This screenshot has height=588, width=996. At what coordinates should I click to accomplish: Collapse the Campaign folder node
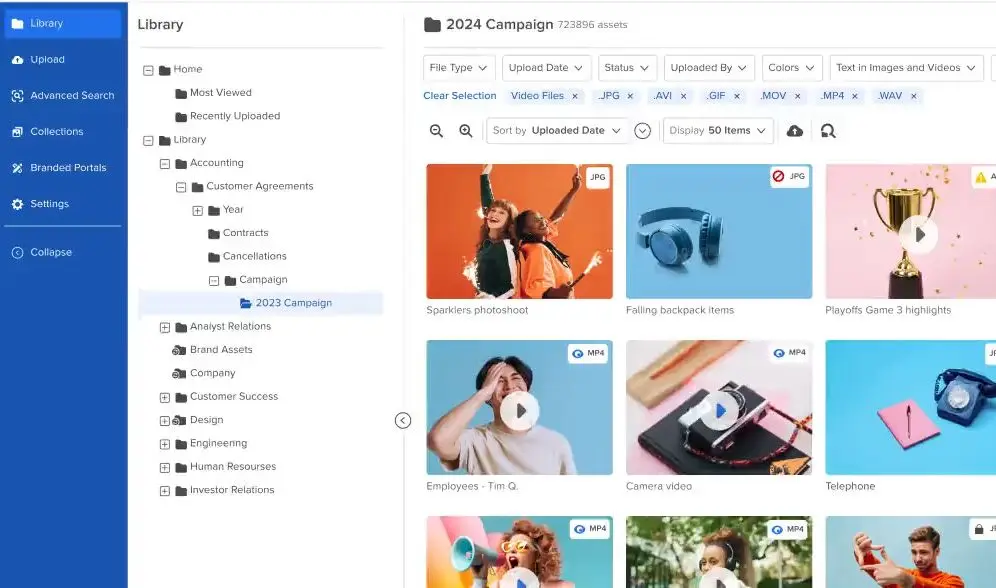click(214, 281)
